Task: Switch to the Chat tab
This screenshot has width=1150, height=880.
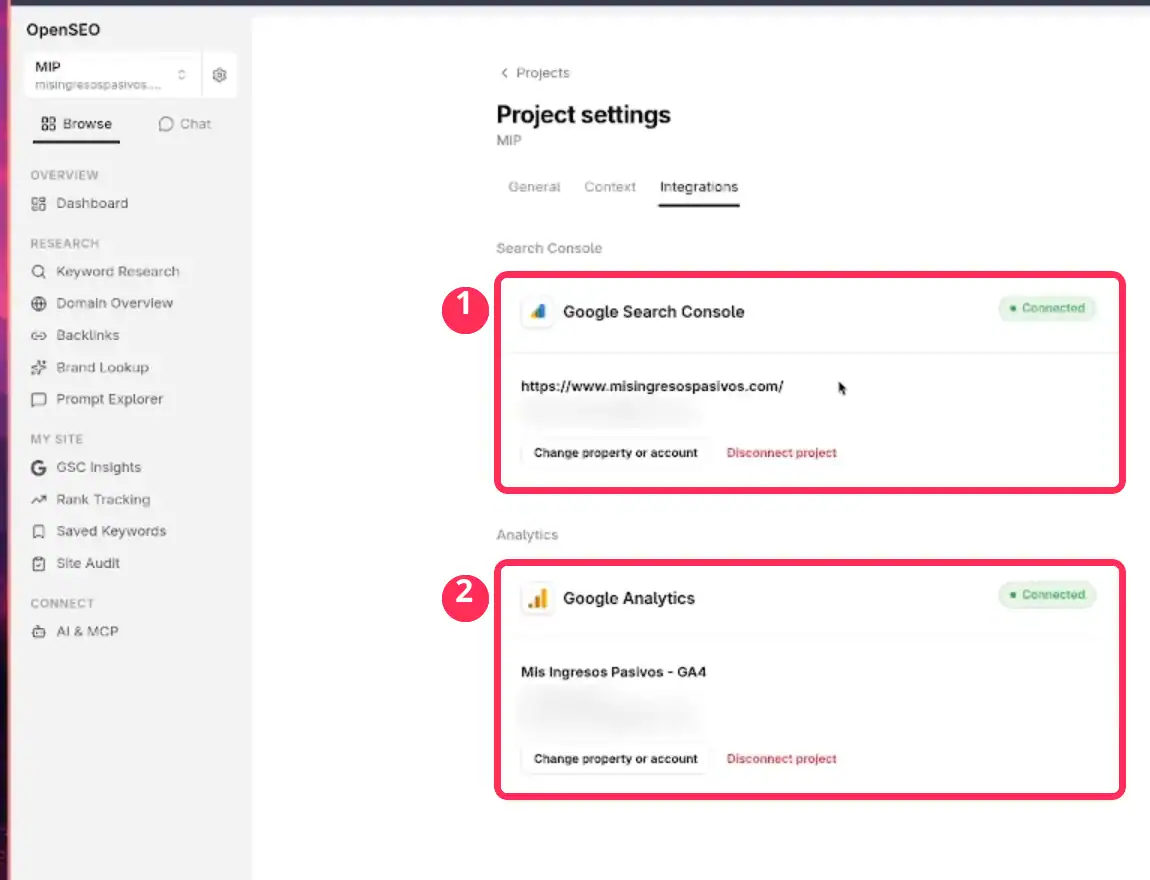Action: click(185, 124)
